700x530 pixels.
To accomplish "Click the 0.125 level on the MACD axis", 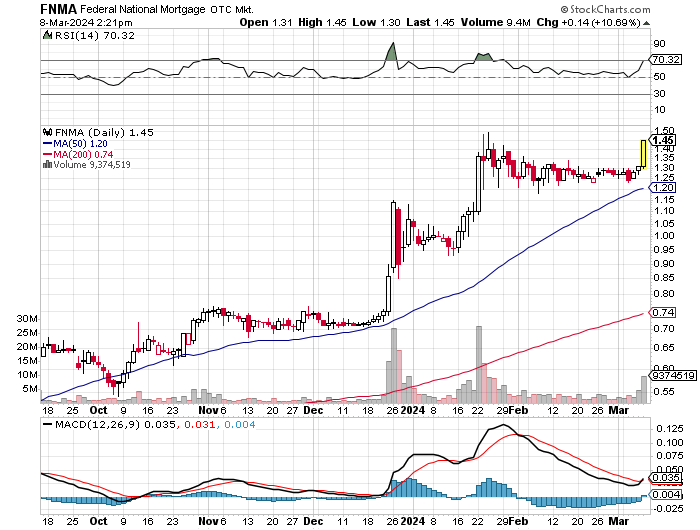I will tap(670, 429).
